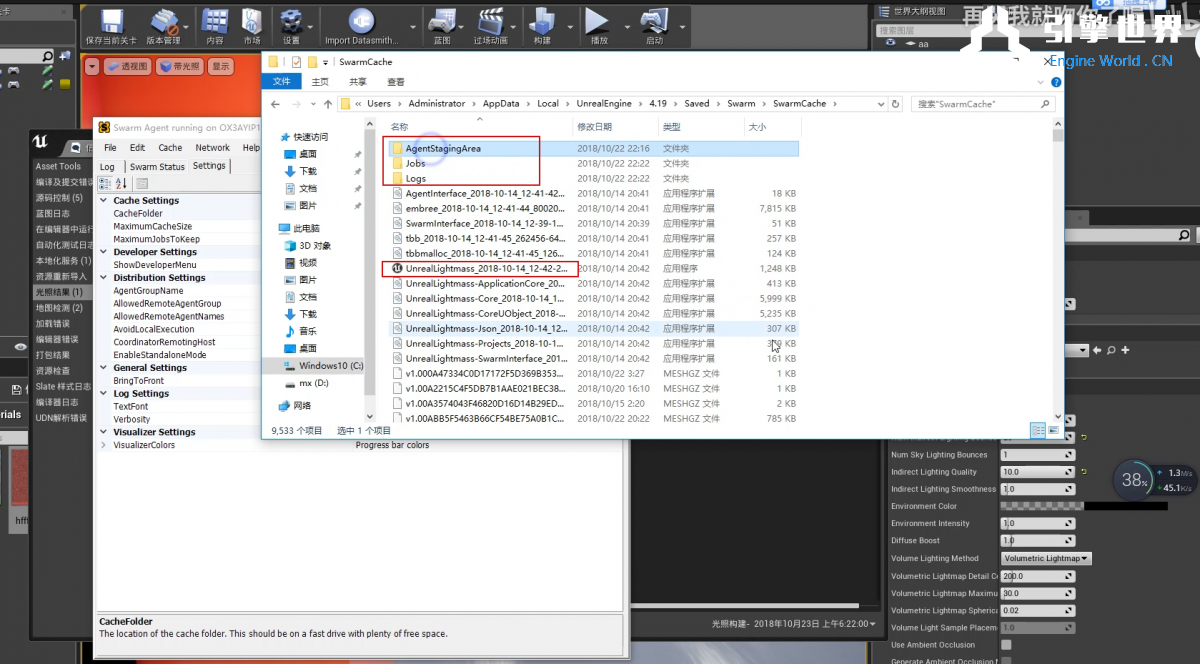Screen dimensions: 1200x664
Task: Select 光照结果 (1) message log category
Action: (x=59, y=292)
